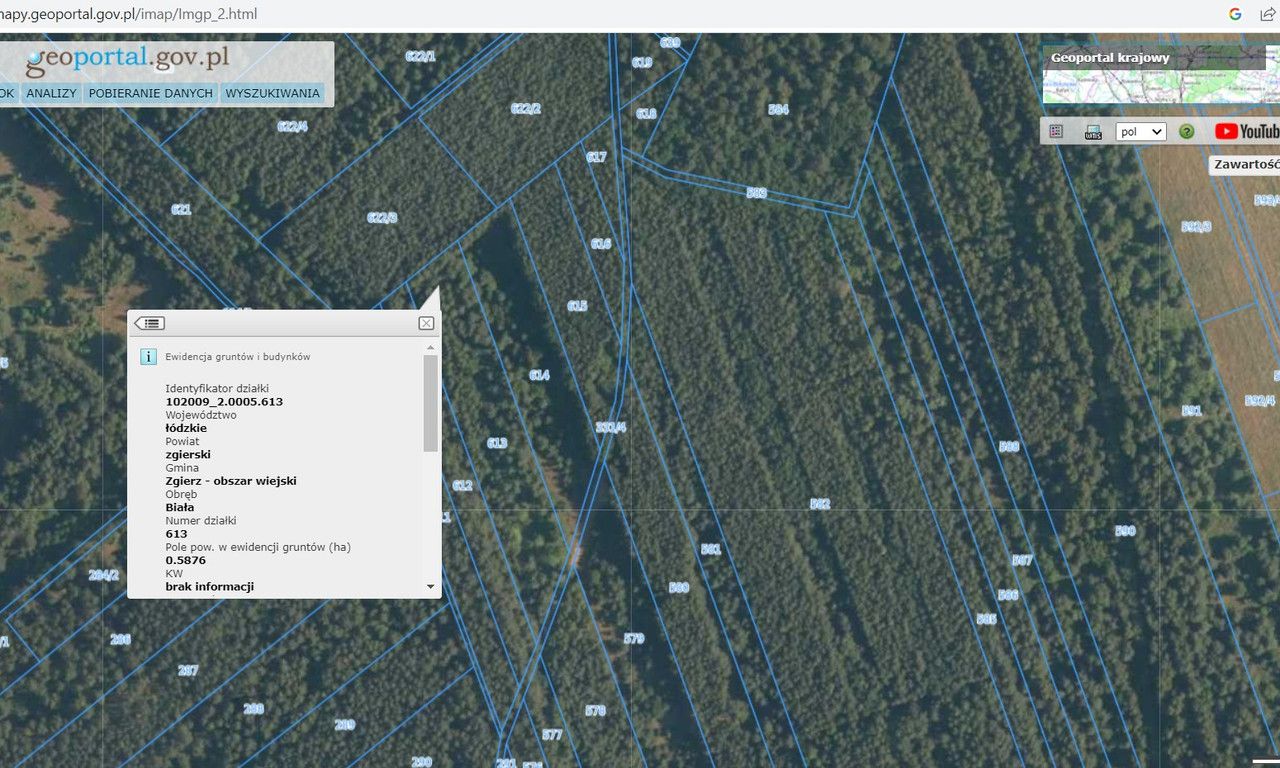Click parcel label 617 on the map
Image resolution: width=1280 pixels, height=768 pixels.
596,156
